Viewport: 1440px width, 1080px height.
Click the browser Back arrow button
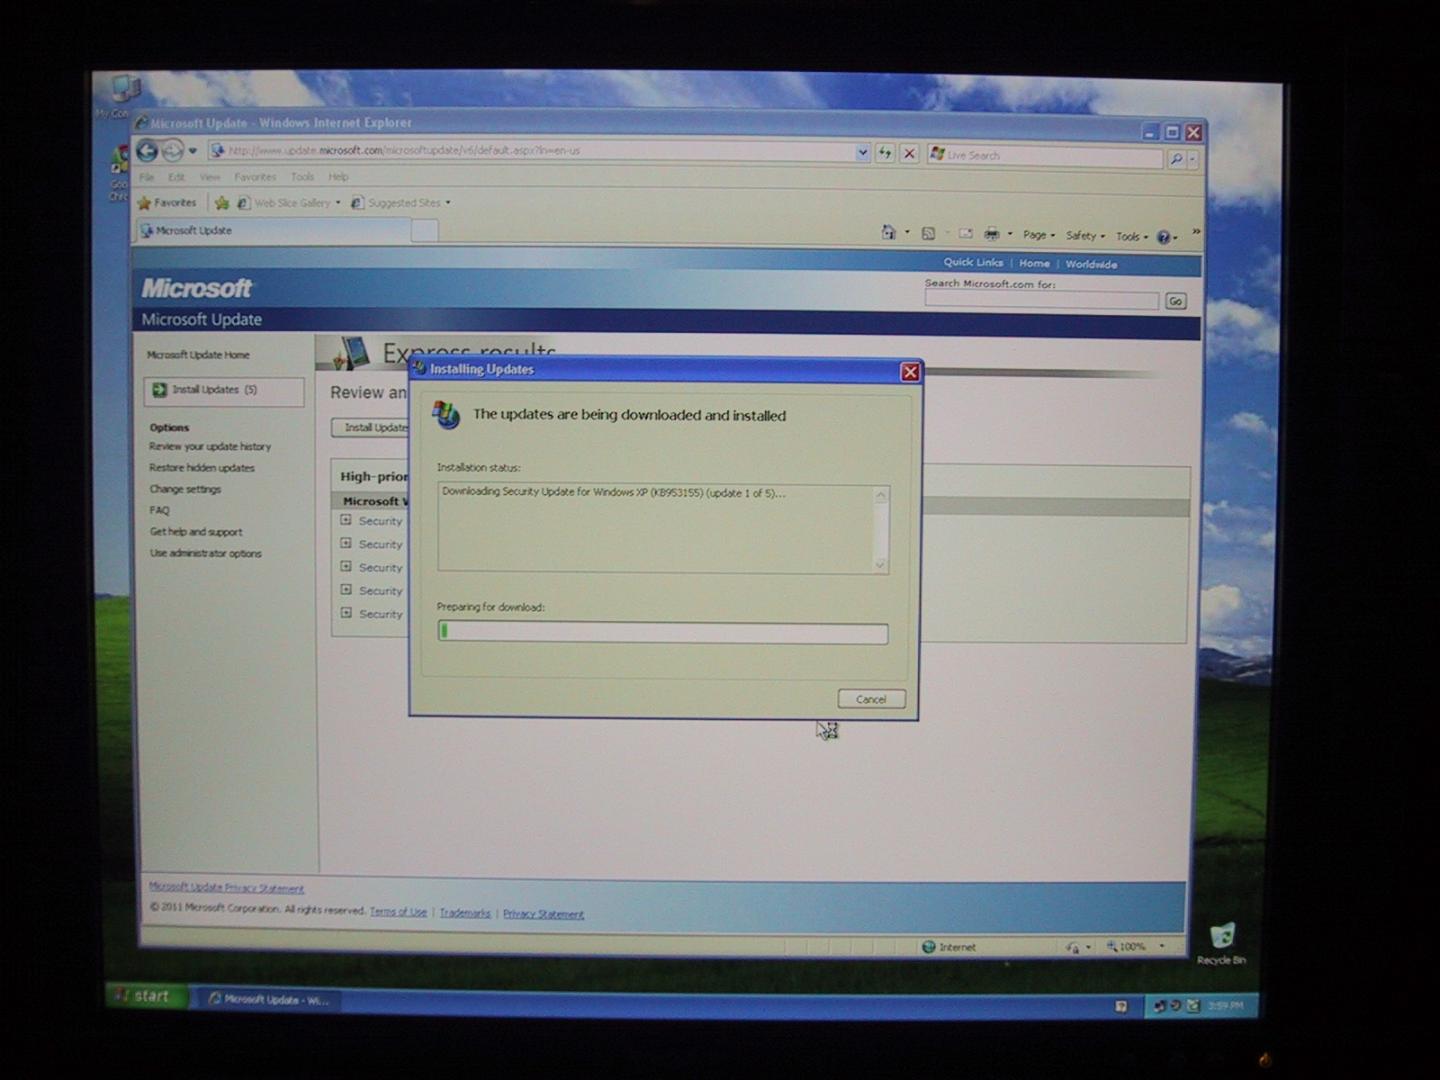point(147,151)
